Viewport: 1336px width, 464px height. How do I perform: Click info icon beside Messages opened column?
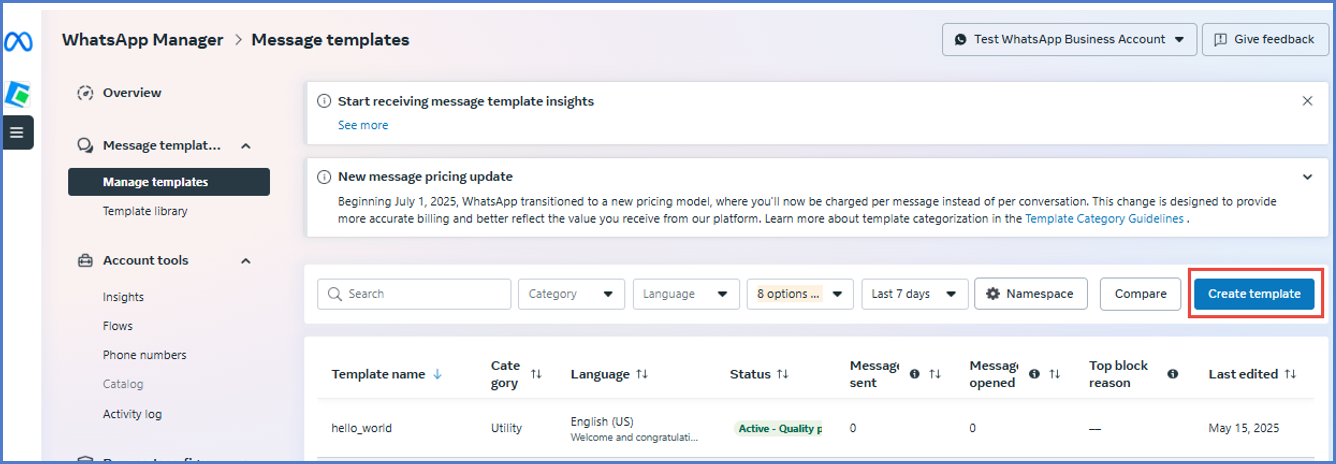[x=1034, y=374]
